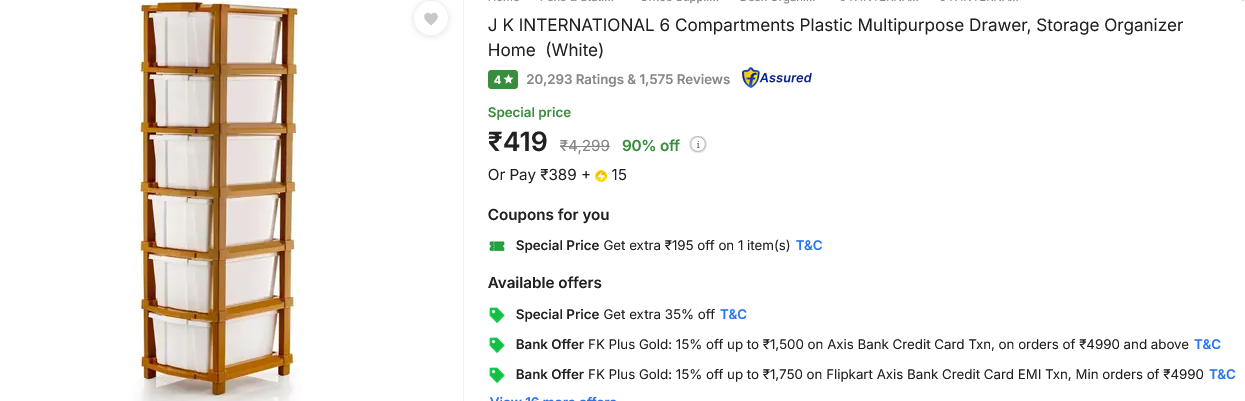Open T&C for extra ₹195 off coupon

coord(809,245)
